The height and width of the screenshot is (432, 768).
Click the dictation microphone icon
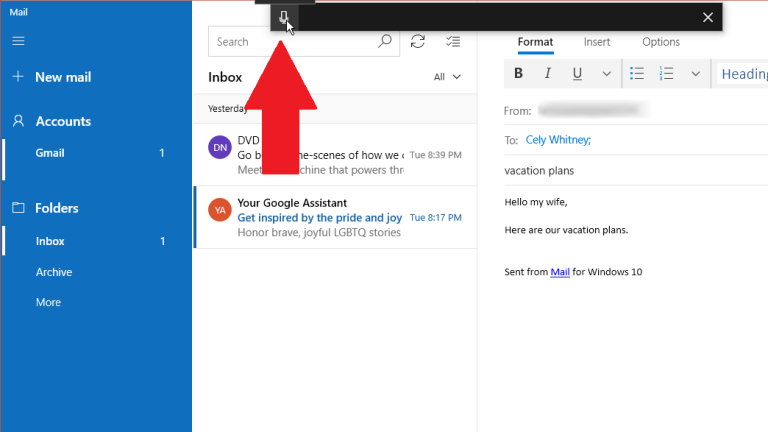click(x=284, y=18)
